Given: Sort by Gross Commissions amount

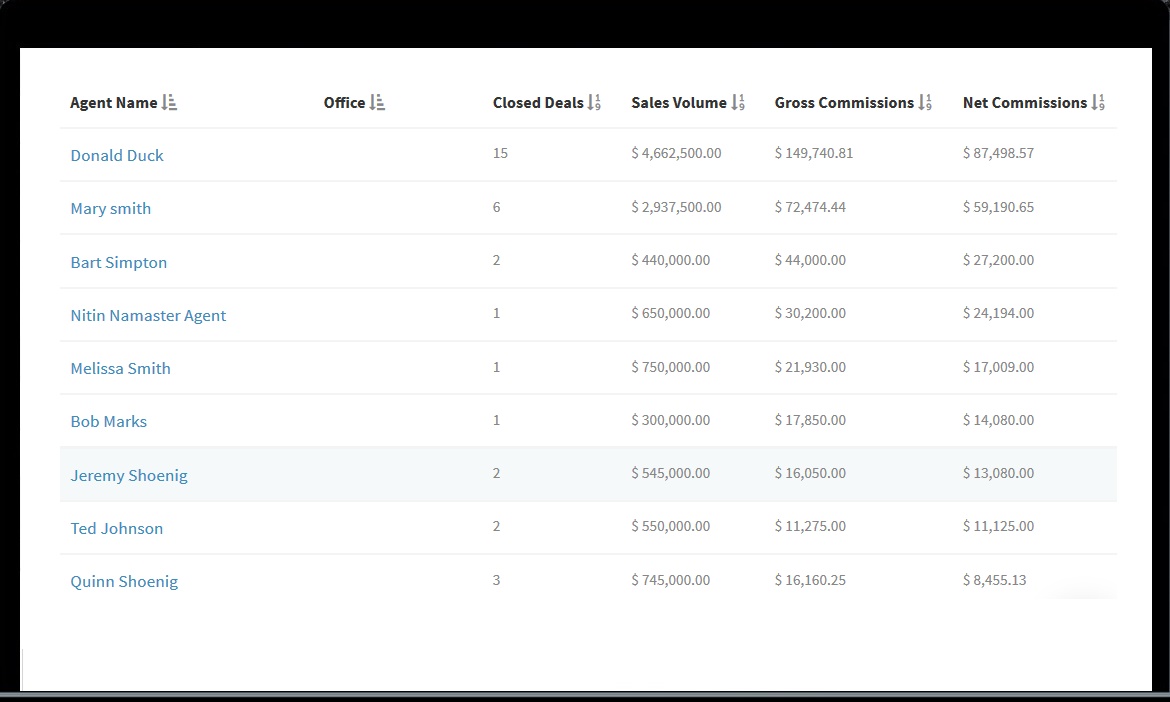Looking at the screenshot, I should [x=925, y=101].
